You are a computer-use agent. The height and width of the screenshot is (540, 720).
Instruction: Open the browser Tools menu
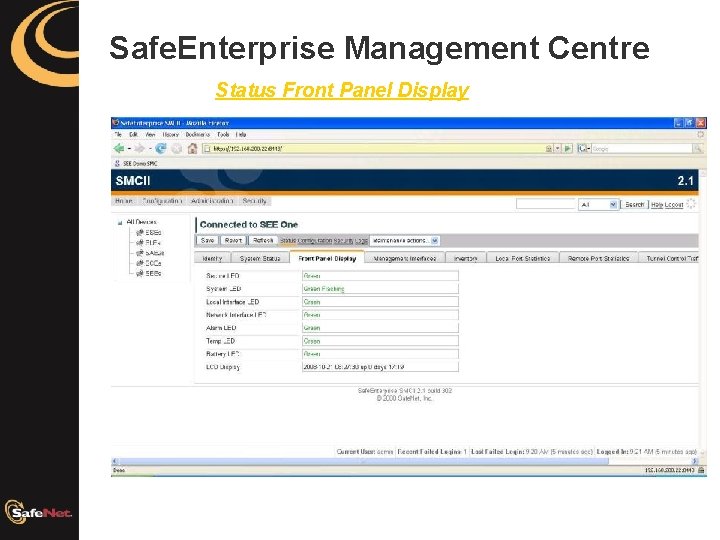point(223,135)
